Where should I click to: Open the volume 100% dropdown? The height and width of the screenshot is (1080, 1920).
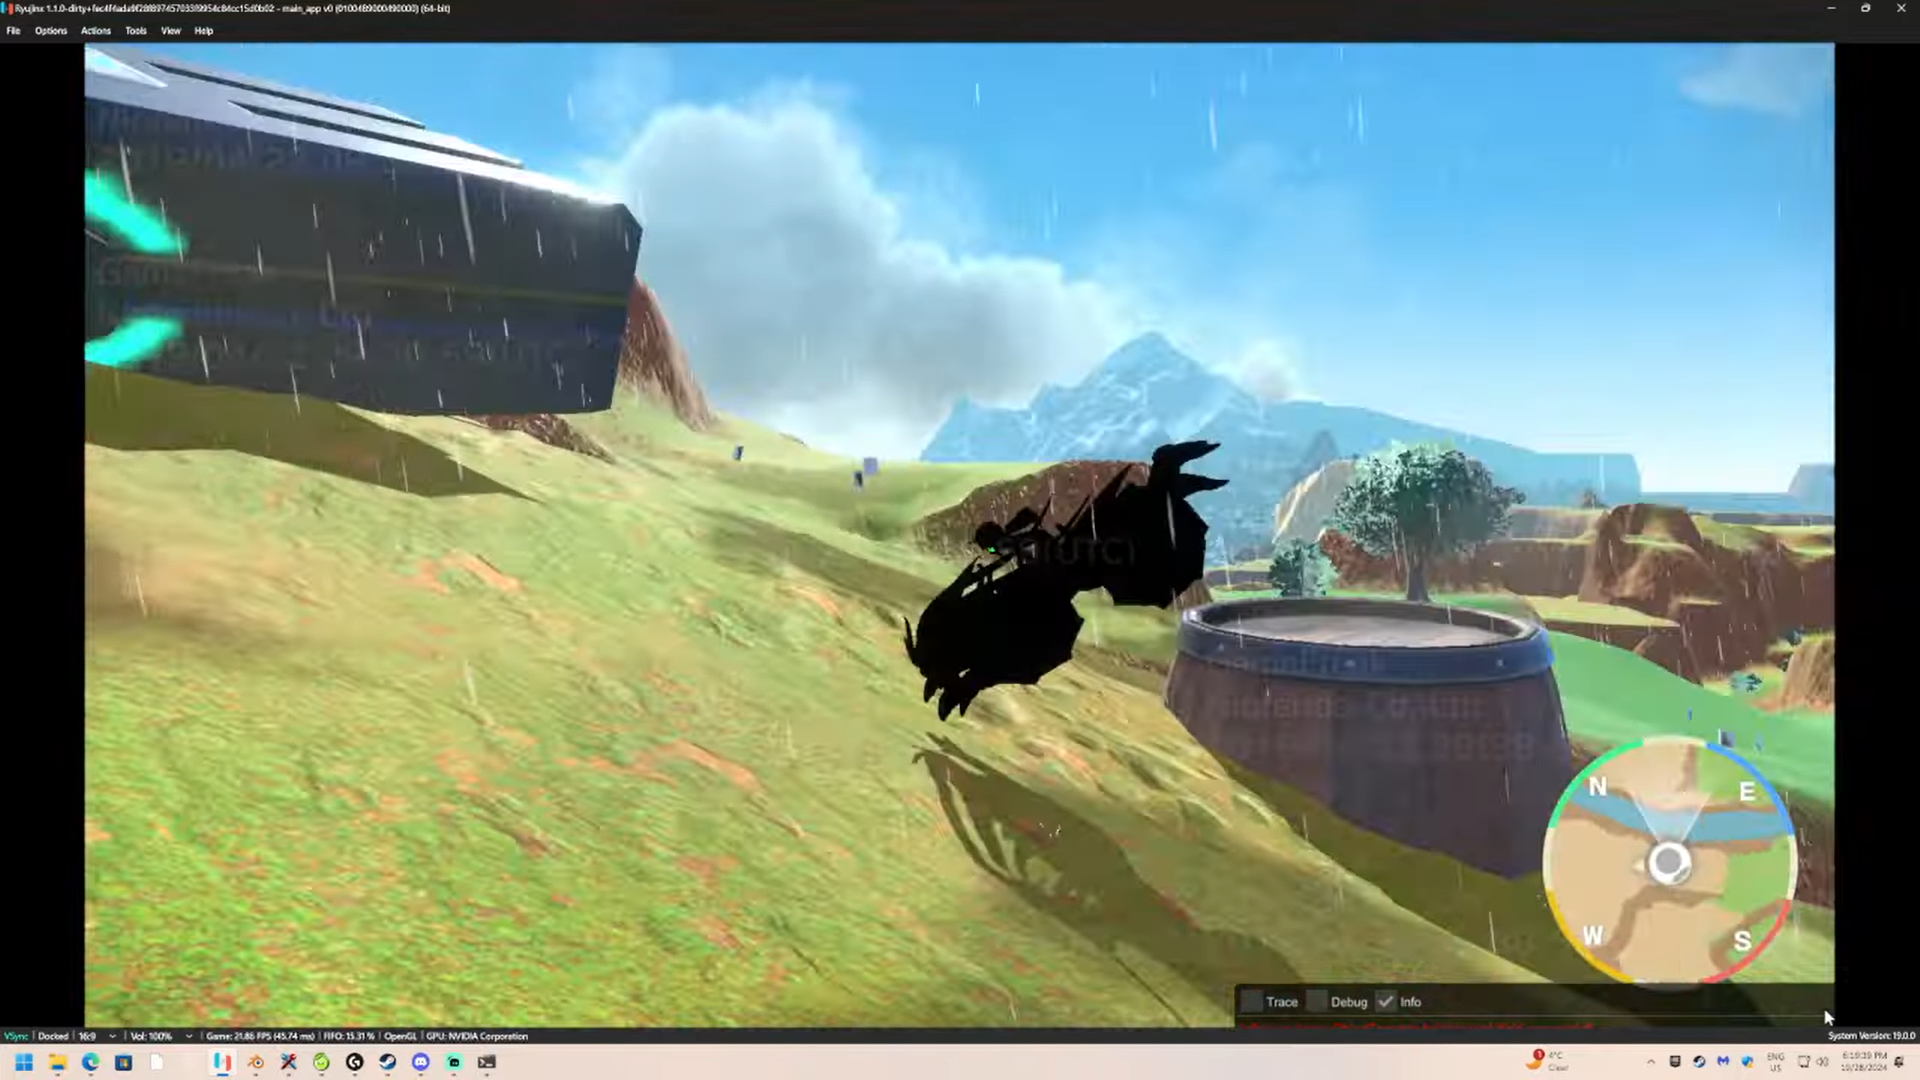(161, 1036)
